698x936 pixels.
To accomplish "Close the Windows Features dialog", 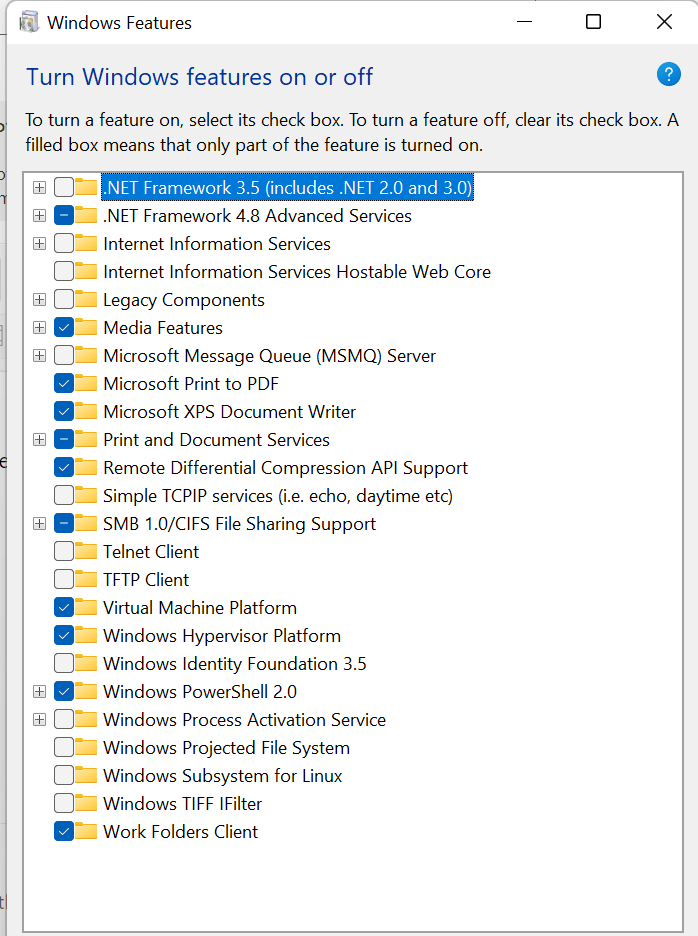I will (x=664, y=22).
